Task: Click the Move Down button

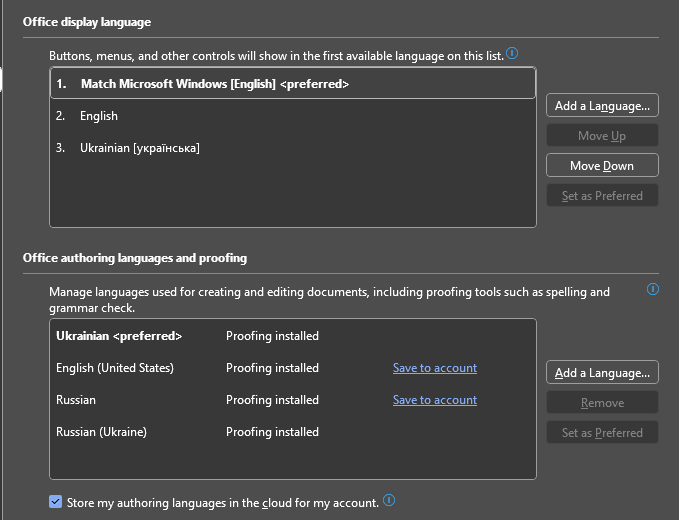Action: coord(602,166)
